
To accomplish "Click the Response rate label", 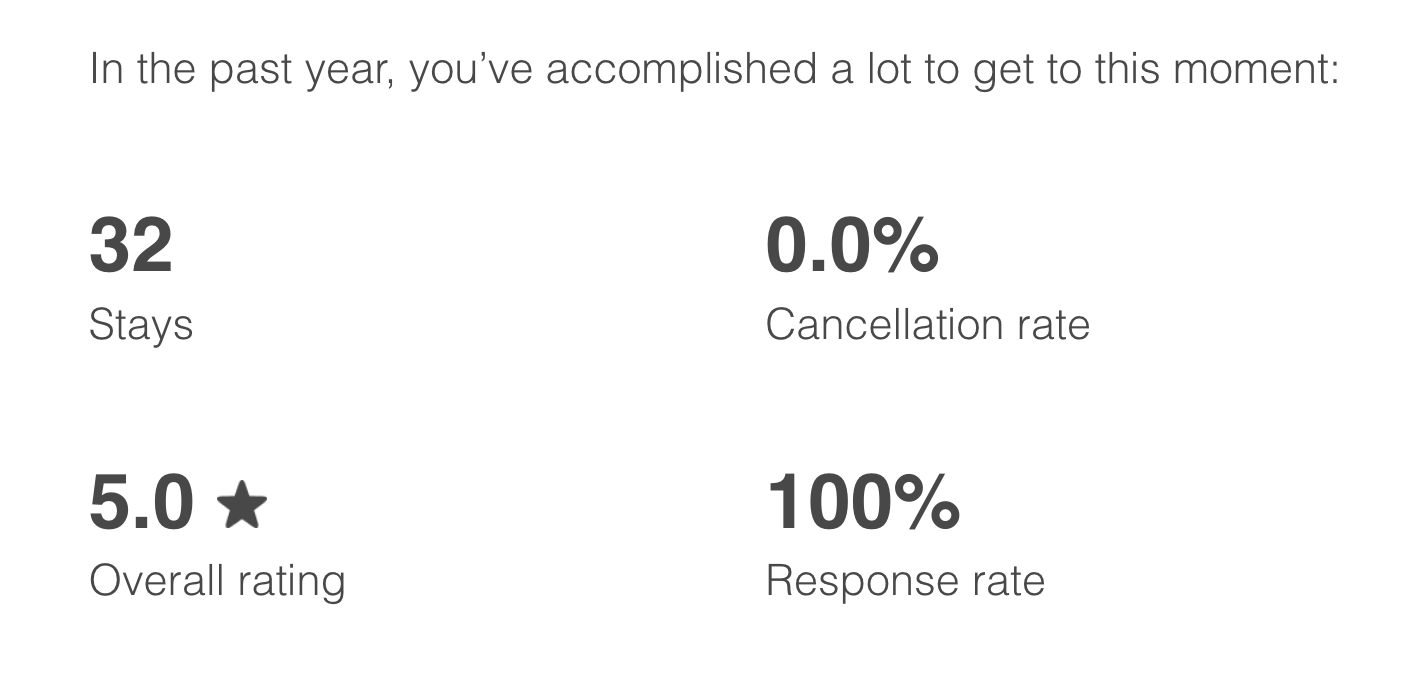I will (x=905, y=581).
